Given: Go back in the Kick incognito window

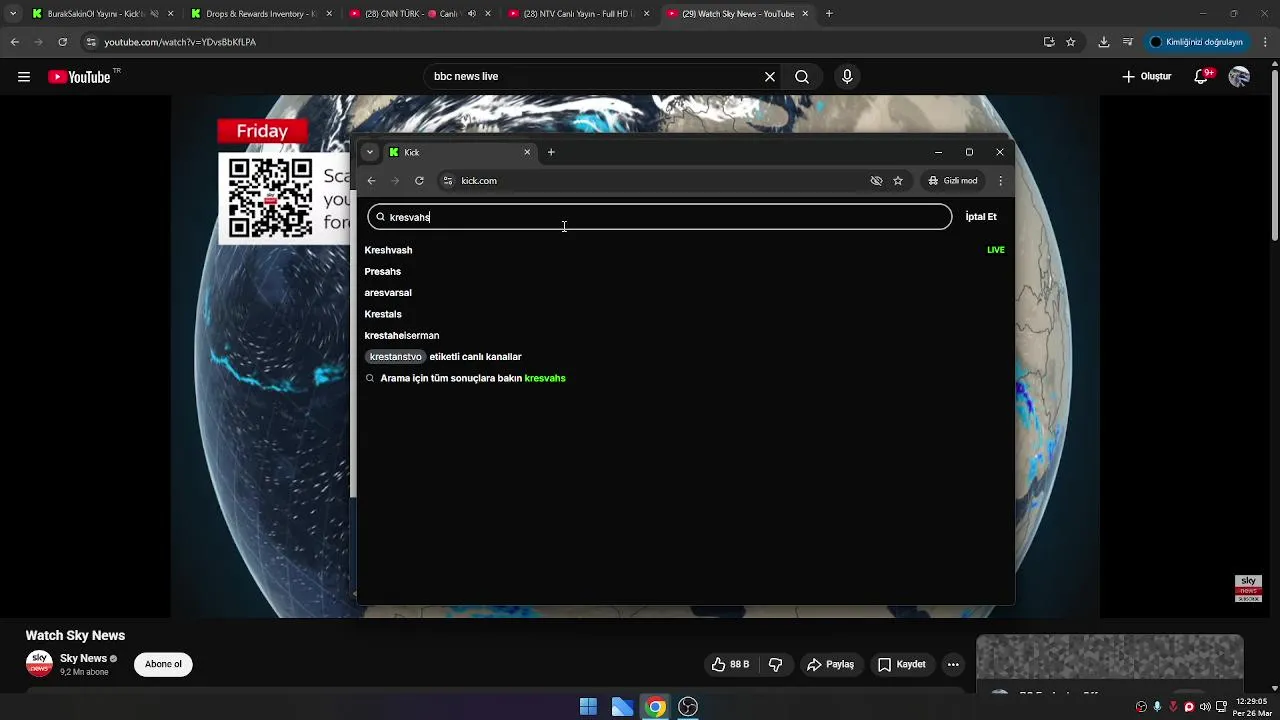Looking at the screenshot, I should [x=371, y=181].
